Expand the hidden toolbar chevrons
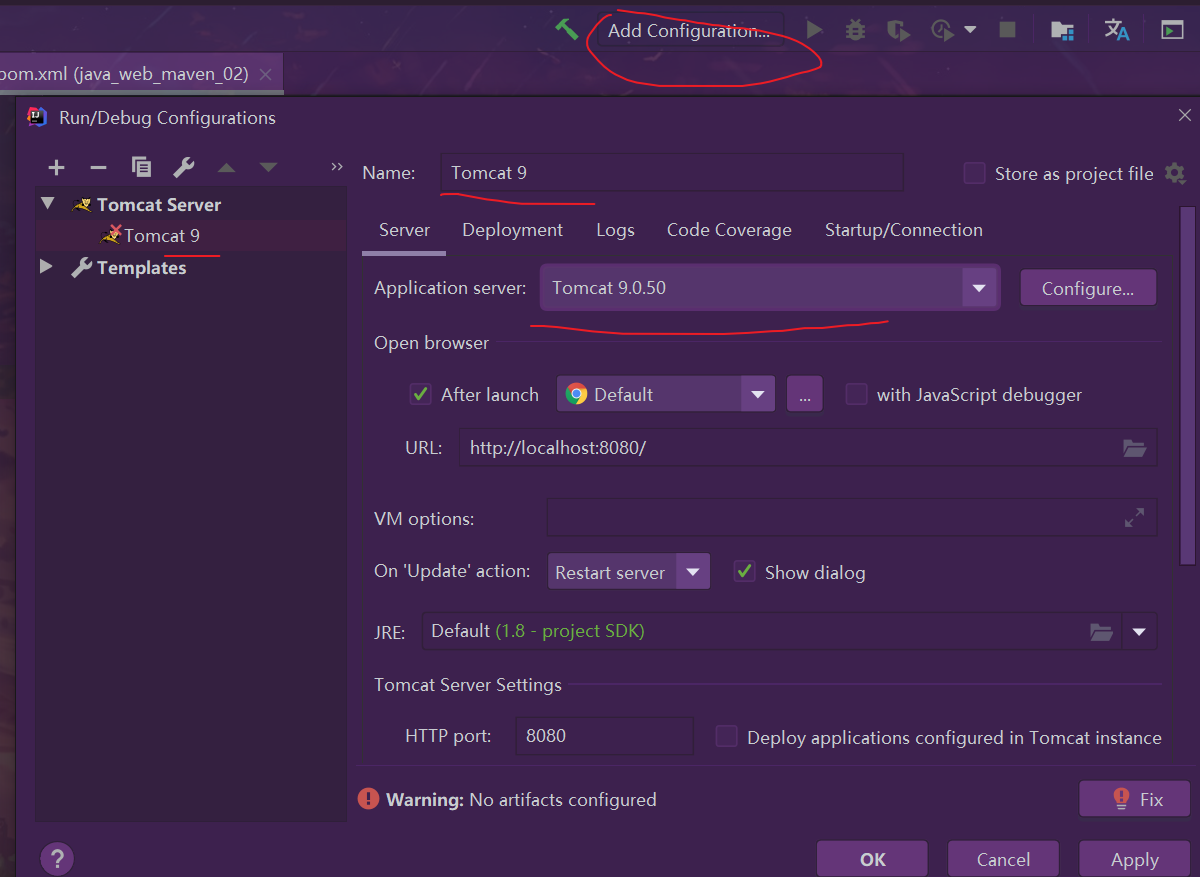 [x=336, y=166]
